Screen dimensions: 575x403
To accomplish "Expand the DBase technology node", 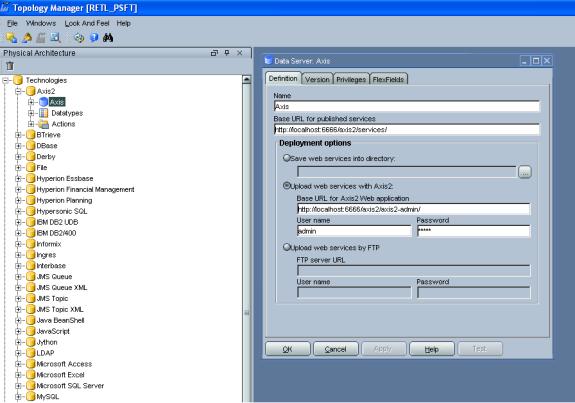I will coord(18,146).
